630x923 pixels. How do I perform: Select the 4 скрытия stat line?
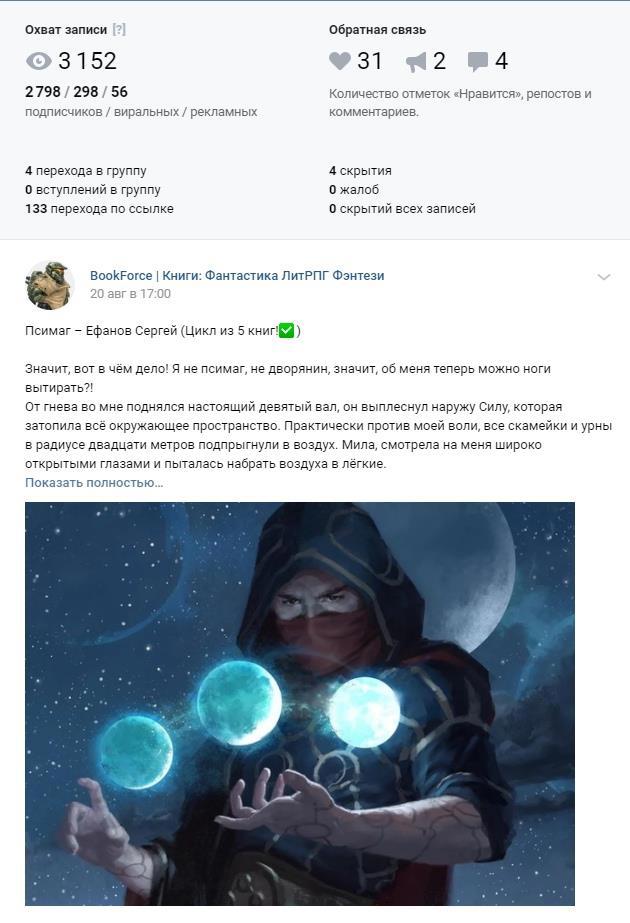360,171
